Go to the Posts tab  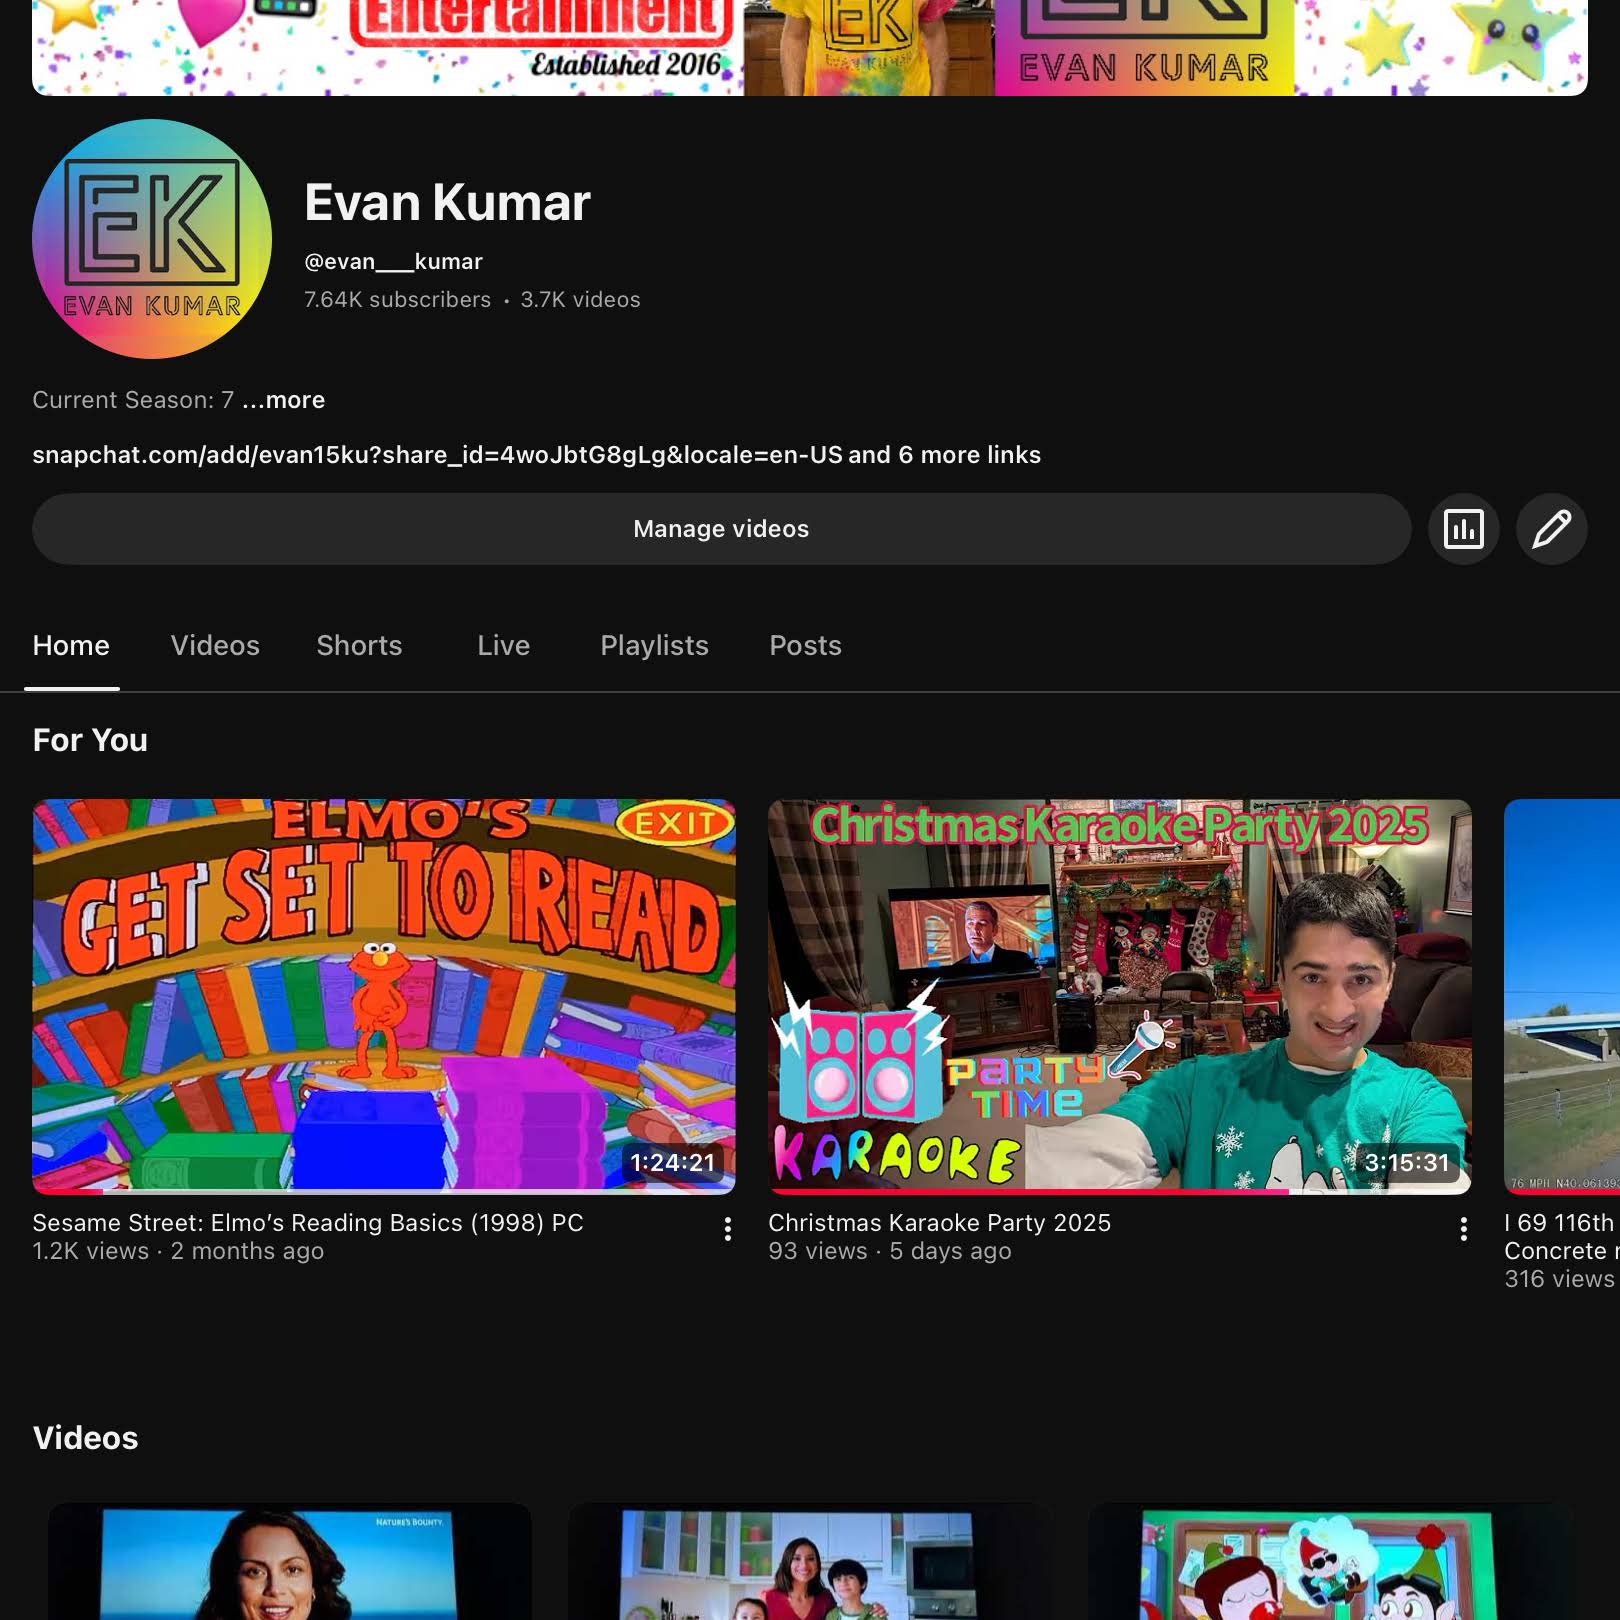coord(805,646)
